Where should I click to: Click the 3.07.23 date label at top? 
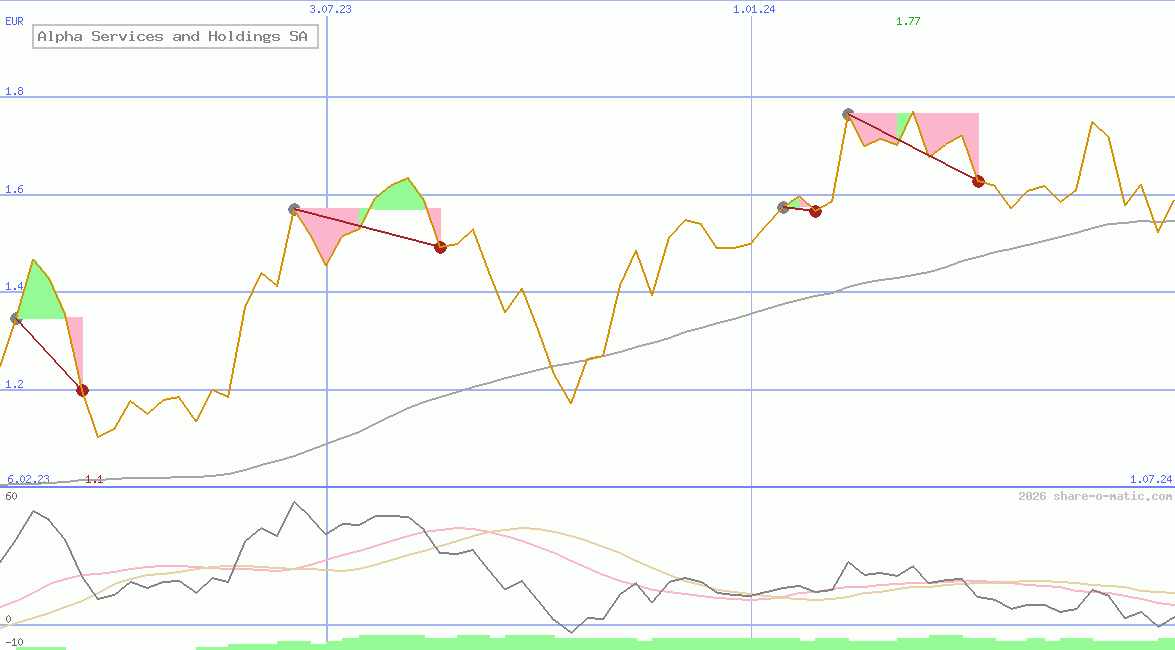click(330, 9)
